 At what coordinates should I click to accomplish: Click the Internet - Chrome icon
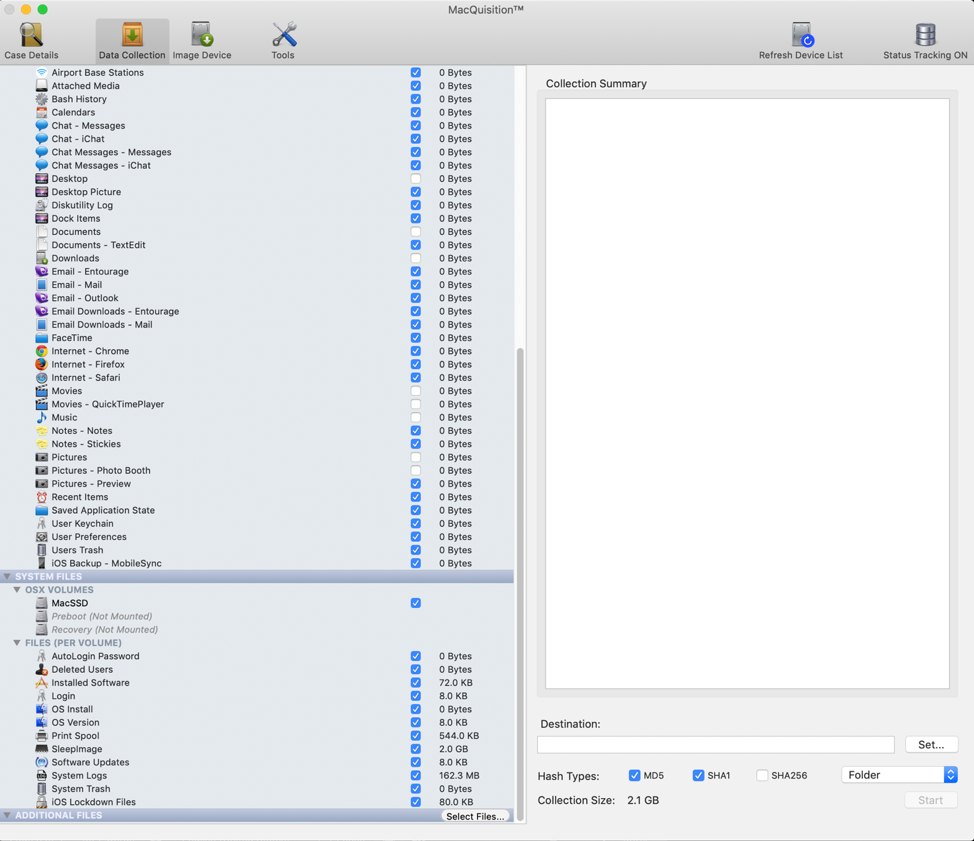[x=42, y=351]
